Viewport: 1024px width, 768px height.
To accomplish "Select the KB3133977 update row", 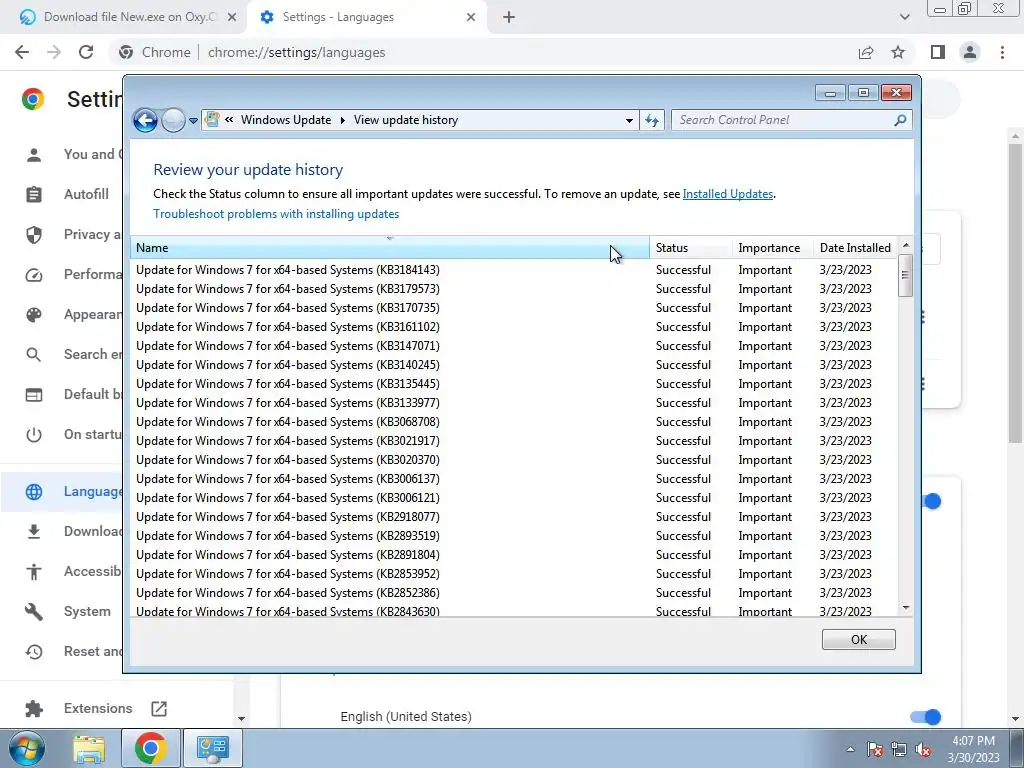I will pos(513,402).
